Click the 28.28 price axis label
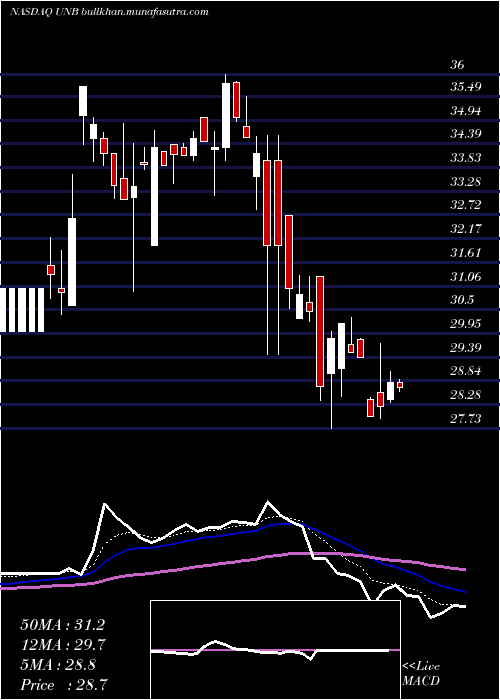This screenshot has height=700, width=500. coord(466,395)
